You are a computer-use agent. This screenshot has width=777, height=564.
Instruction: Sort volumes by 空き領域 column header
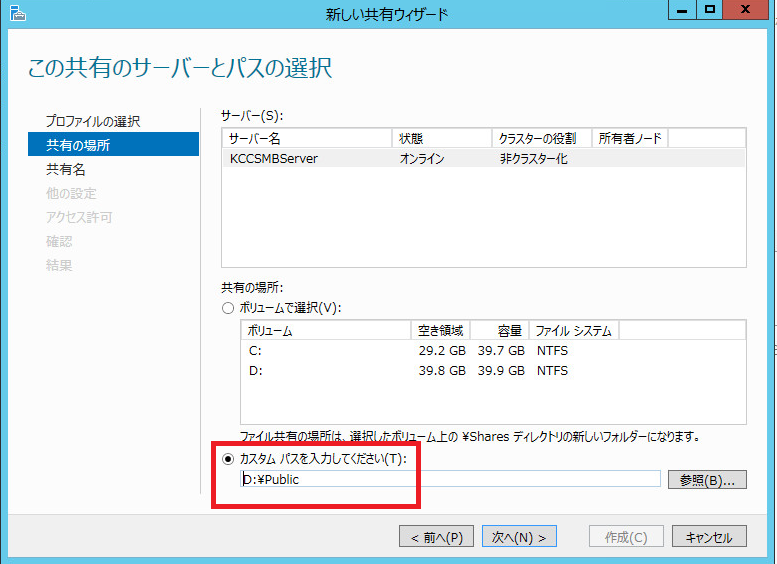441,331
